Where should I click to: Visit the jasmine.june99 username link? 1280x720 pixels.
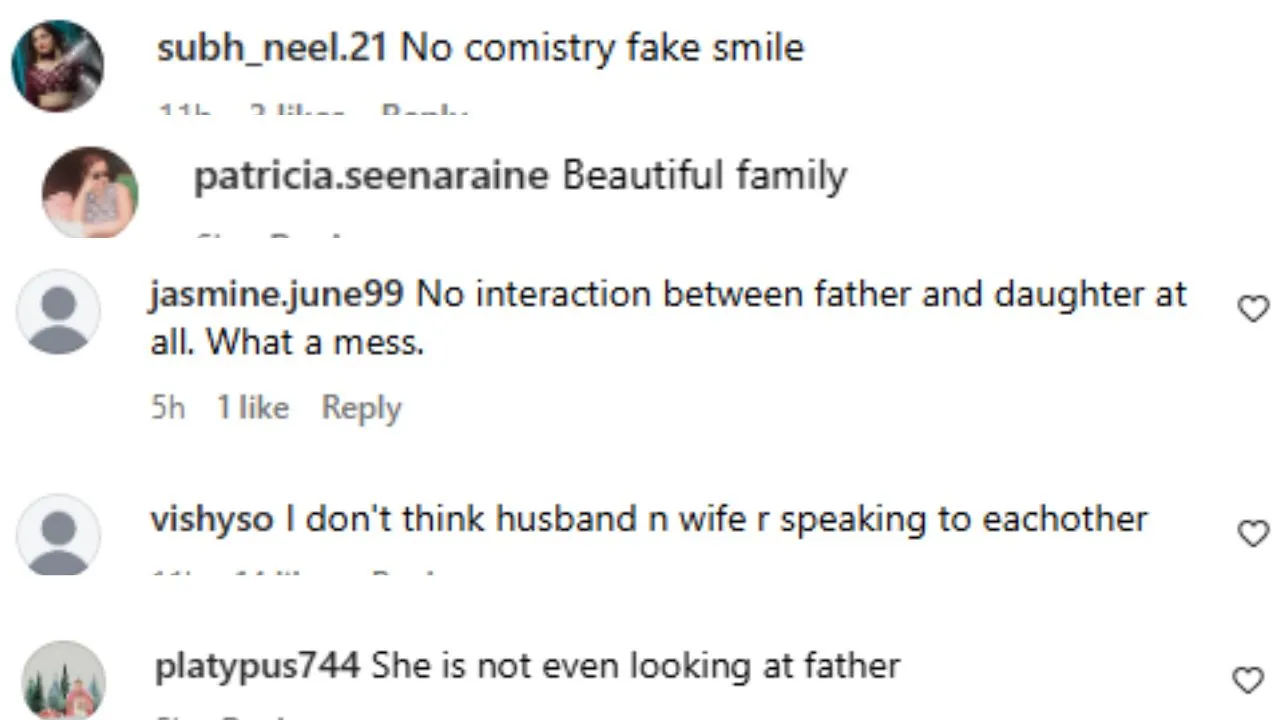277,294
